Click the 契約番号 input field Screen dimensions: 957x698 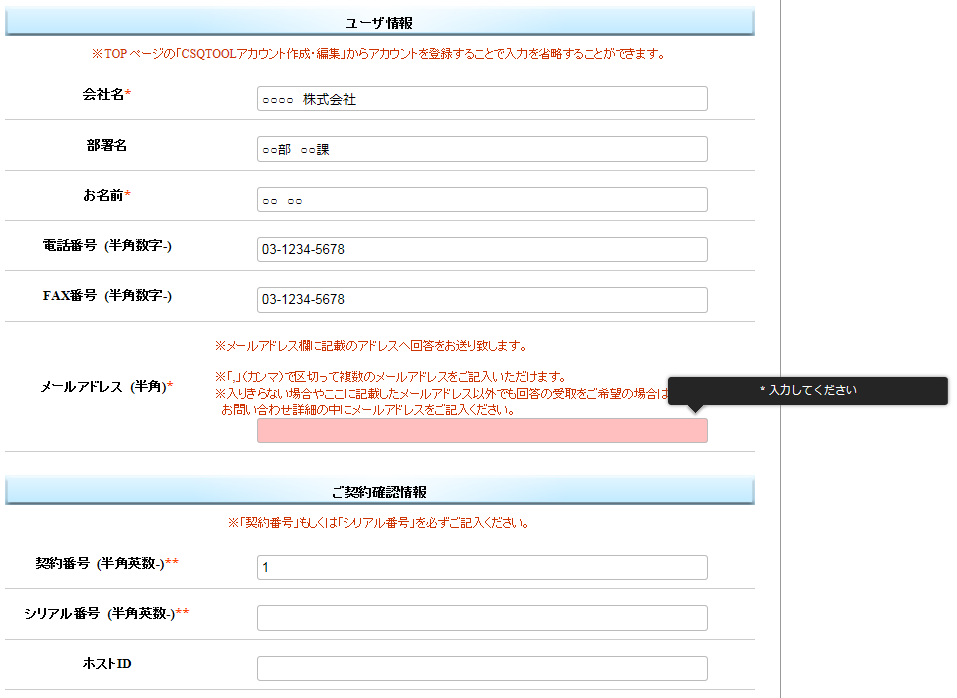click(481, 568)
